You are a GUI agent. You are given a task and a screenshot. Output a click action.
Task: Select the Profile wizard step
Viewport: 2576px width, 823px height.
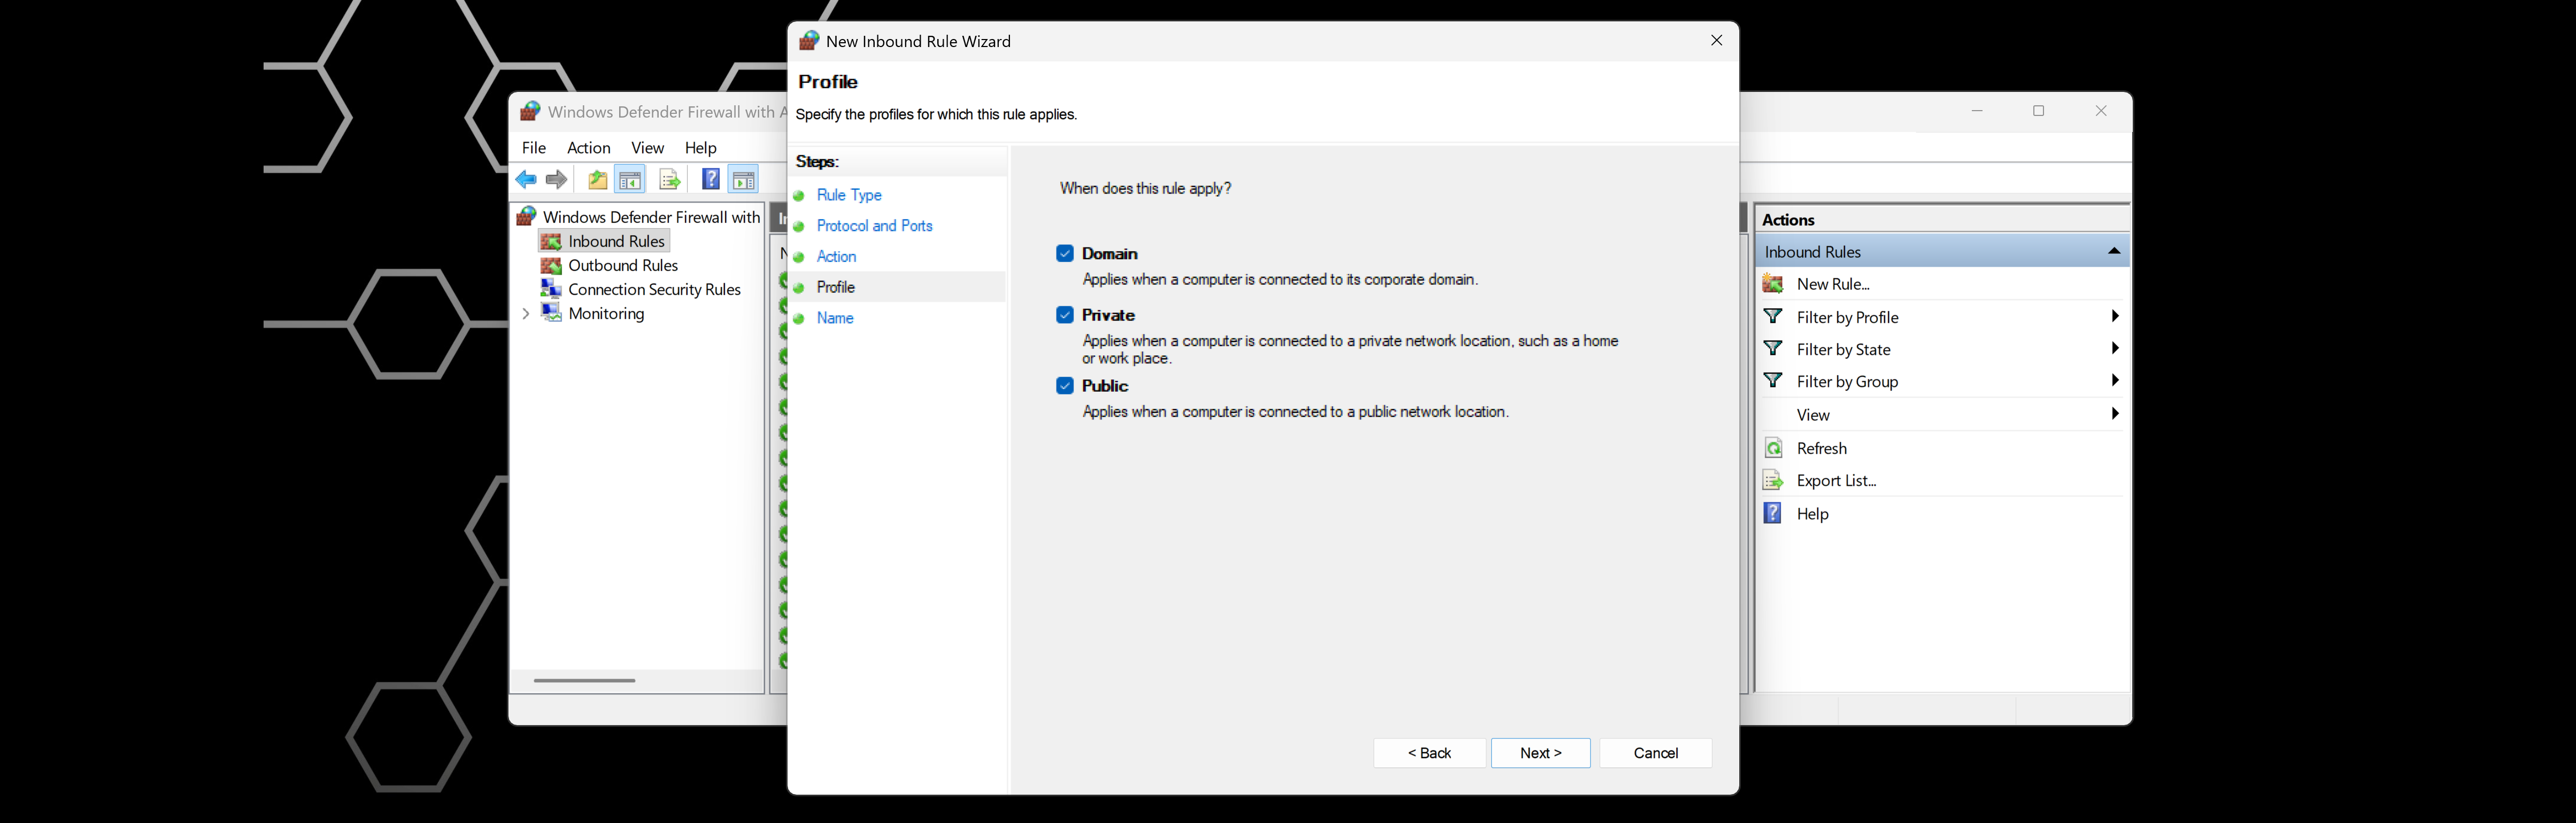pos(836,287)
